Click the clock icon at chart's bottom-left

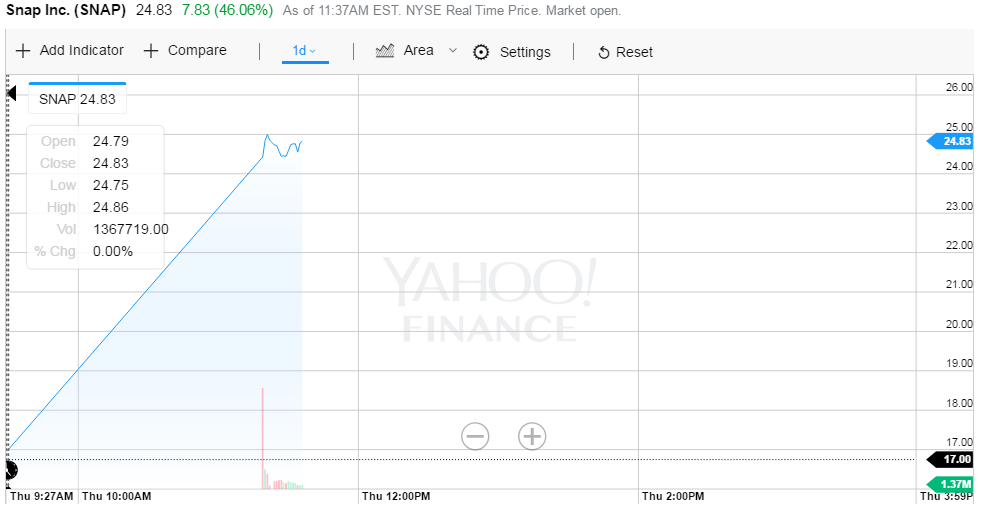[x=10, y=469]
